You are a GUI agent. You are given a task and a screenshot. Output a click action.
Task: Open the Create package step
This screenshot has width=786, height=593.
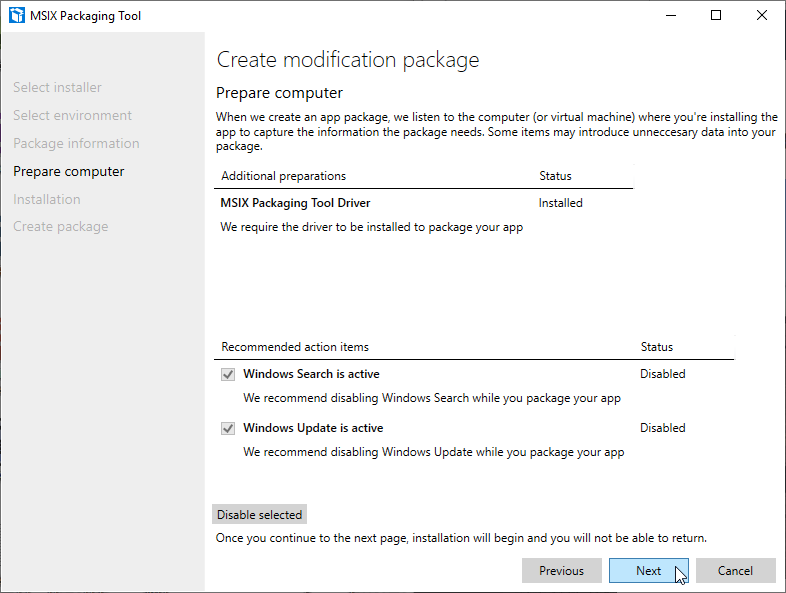point(61,227)
